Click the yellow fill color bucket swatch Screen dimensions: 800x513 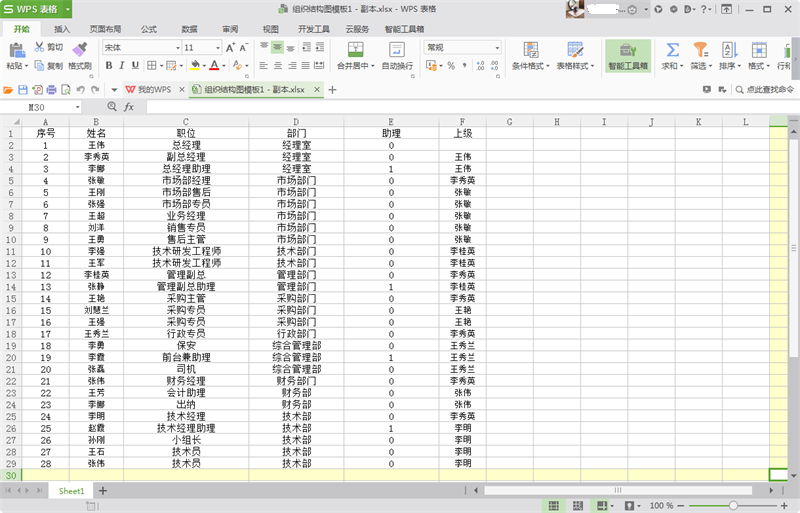tap(195, 65)
